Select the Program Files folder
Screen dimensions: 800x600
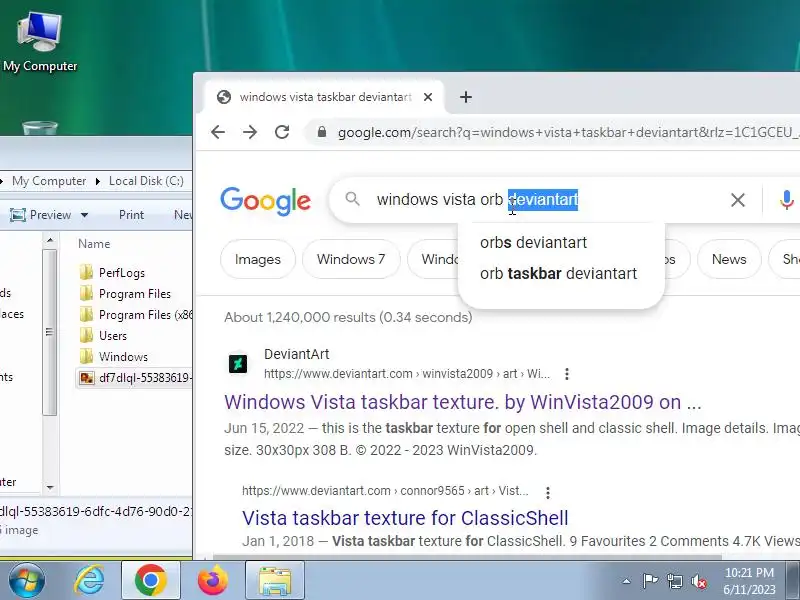(125, 294)
